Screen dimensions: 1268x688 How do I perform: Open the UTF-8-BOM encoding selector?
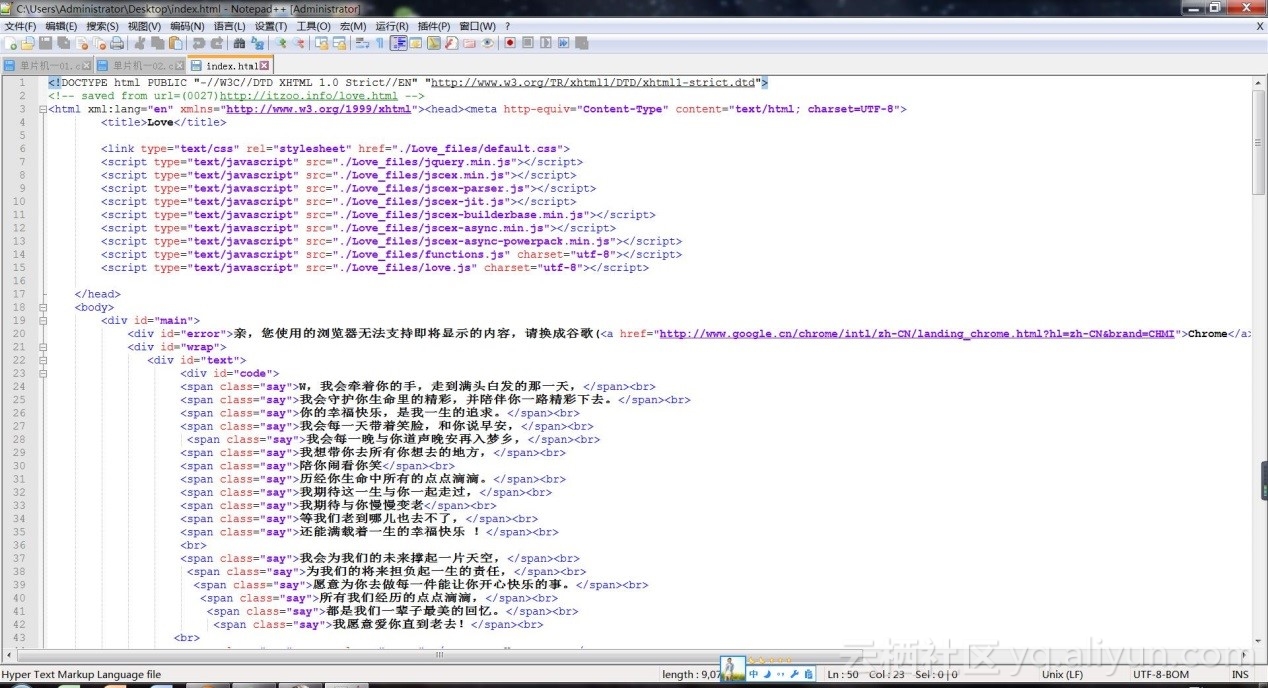(x=1160, y=675)
